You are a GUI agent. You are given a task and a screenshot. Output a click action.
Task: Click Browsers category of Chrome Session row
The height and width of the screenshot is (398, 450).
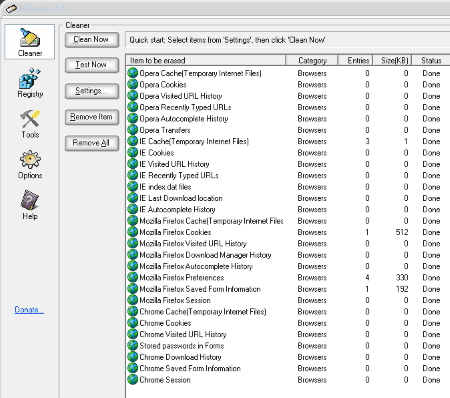312,380
